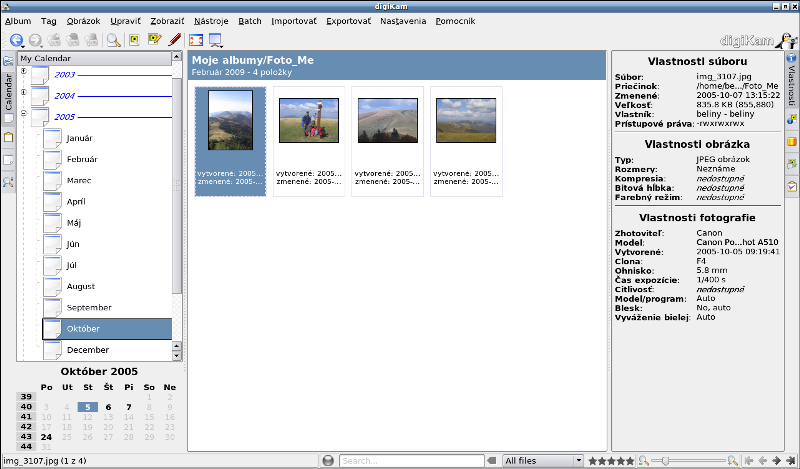Toggle full screen mode icon

[196, 40]
